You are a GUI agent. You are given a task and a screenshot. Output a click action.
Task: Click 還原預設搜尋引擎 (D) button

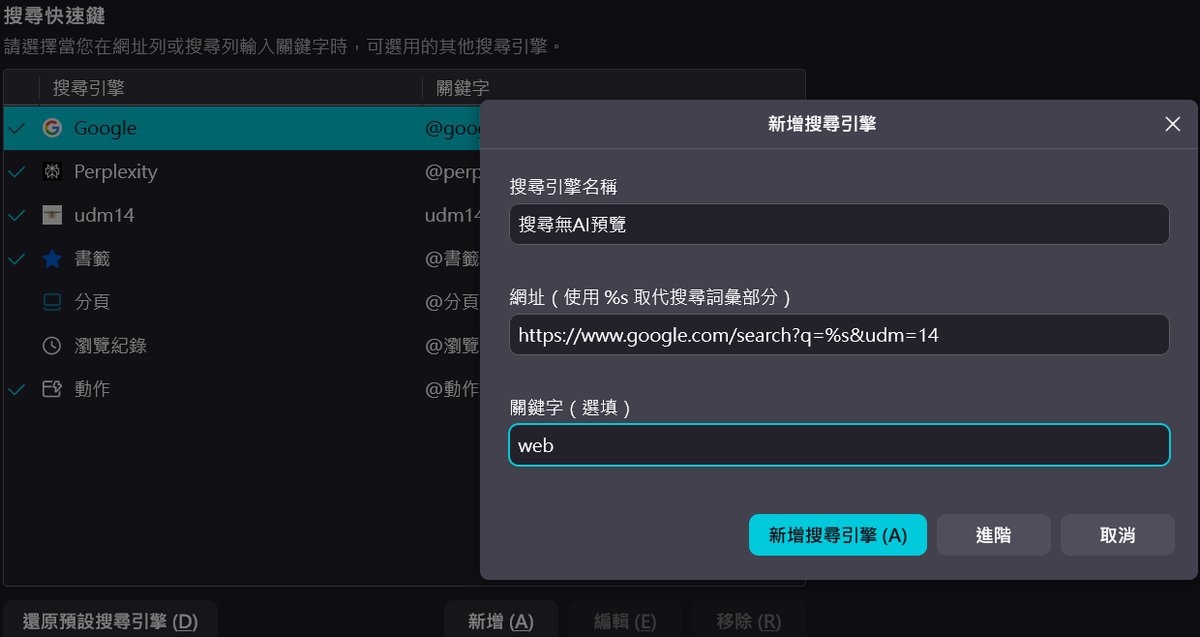click(x=110, y=621)
